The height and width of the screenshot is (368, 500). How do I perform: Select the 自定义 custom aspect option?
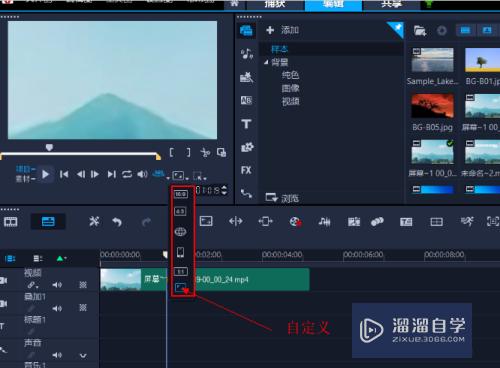coord(180,288)
